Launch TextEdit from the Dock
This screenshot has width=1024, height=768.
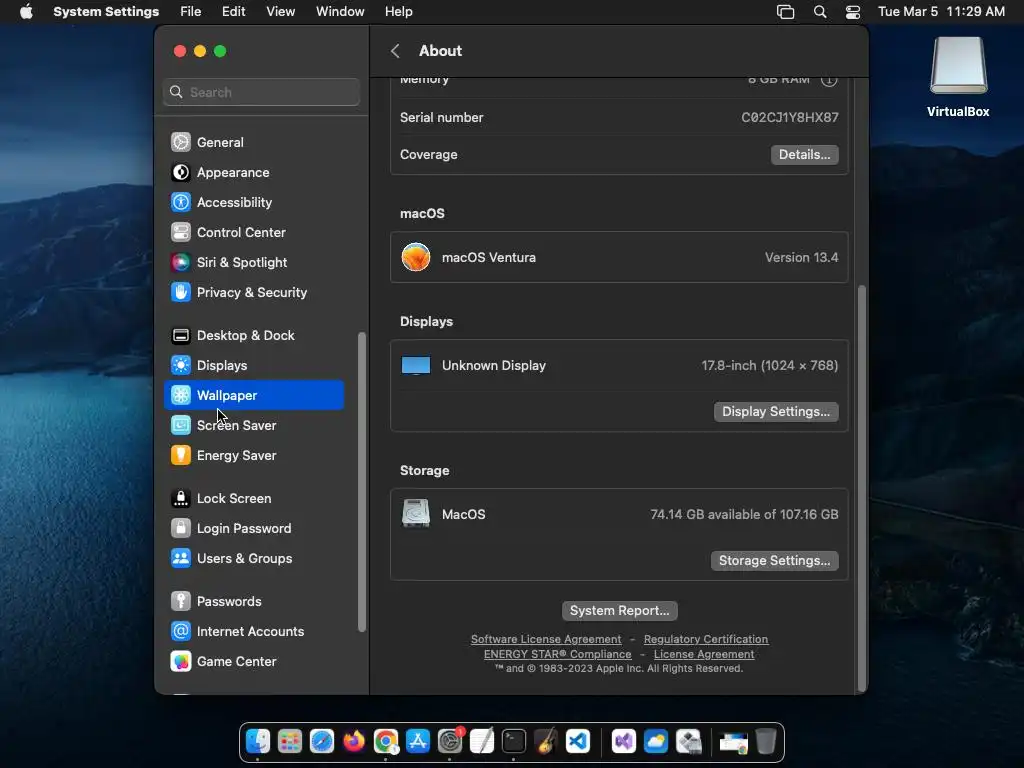point(482,741)
